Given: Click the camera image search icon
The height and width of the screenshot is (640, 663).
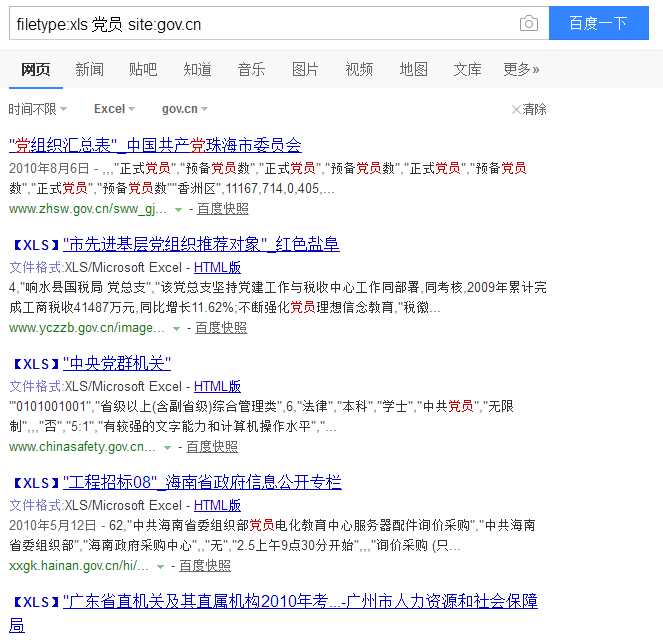Looking at the screenshot, I should coord(529,23).
